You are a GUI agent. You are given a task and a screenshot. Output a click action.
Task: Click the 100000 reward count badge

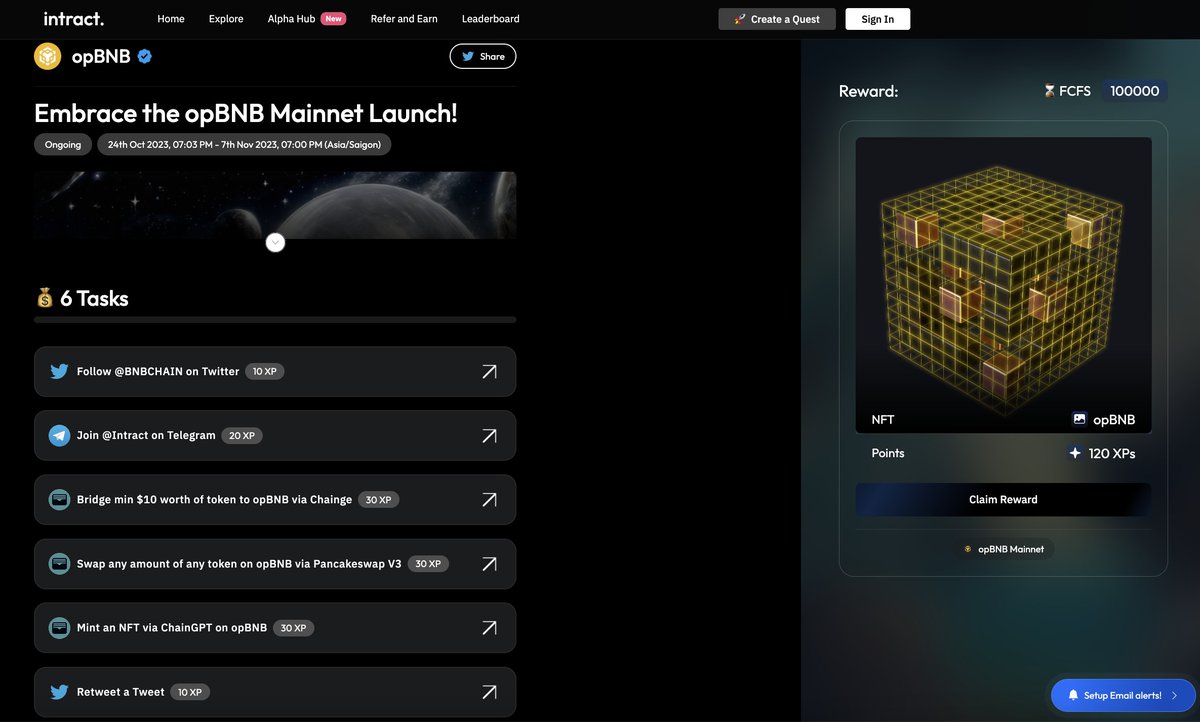1135,91
